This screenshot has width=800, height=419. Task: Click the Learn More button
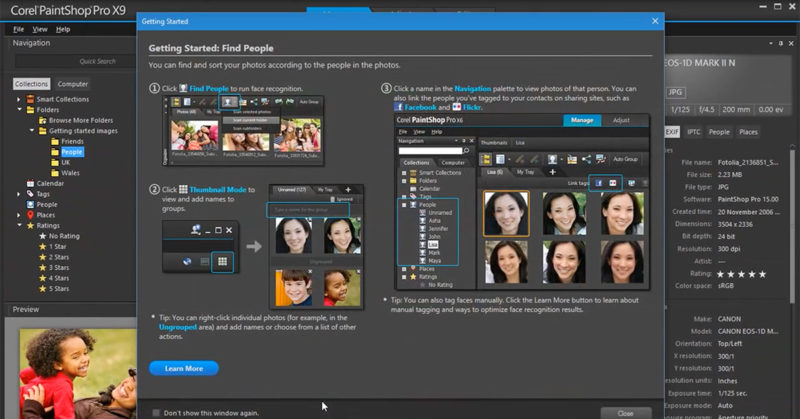[184, 368]
